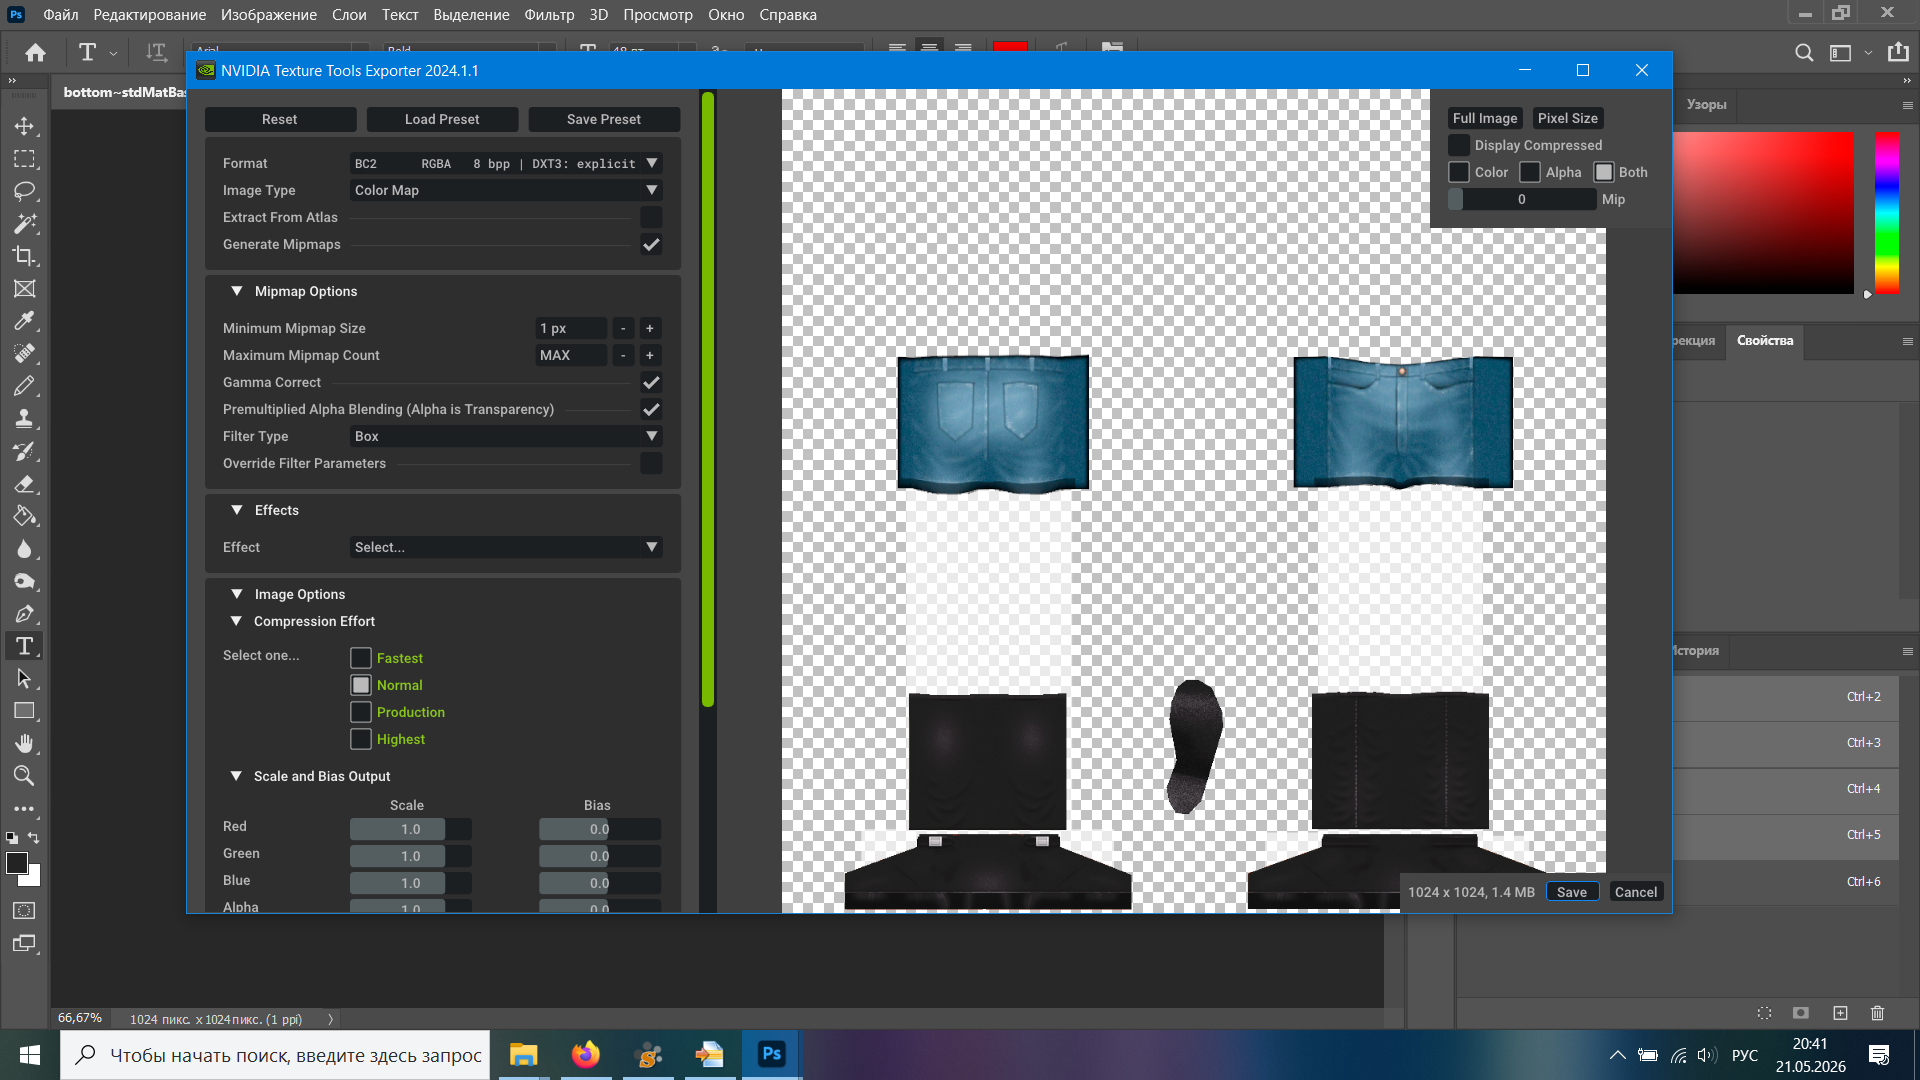Image resolution: width=1920 pixels, height=1080 pixels.
Task: Select the Eyedropper tool
Action: (x=24, y=321)
